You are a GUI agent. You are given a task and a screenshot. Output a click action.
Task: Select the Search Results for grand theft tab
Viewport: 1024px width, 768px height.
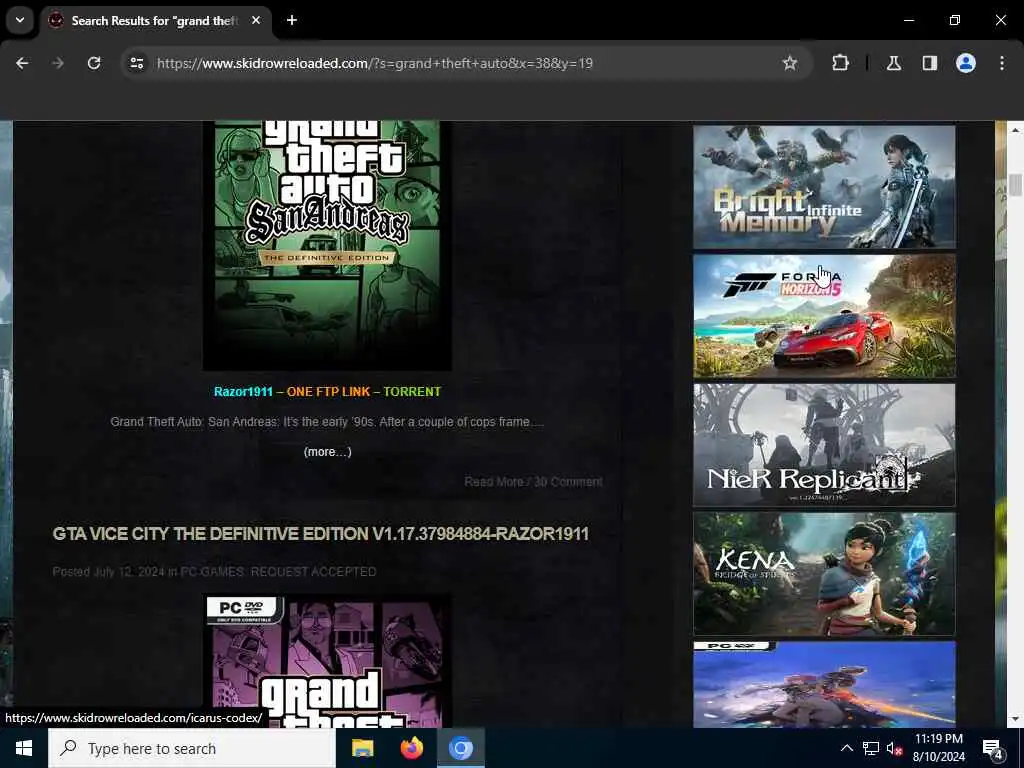pos(153,20)
